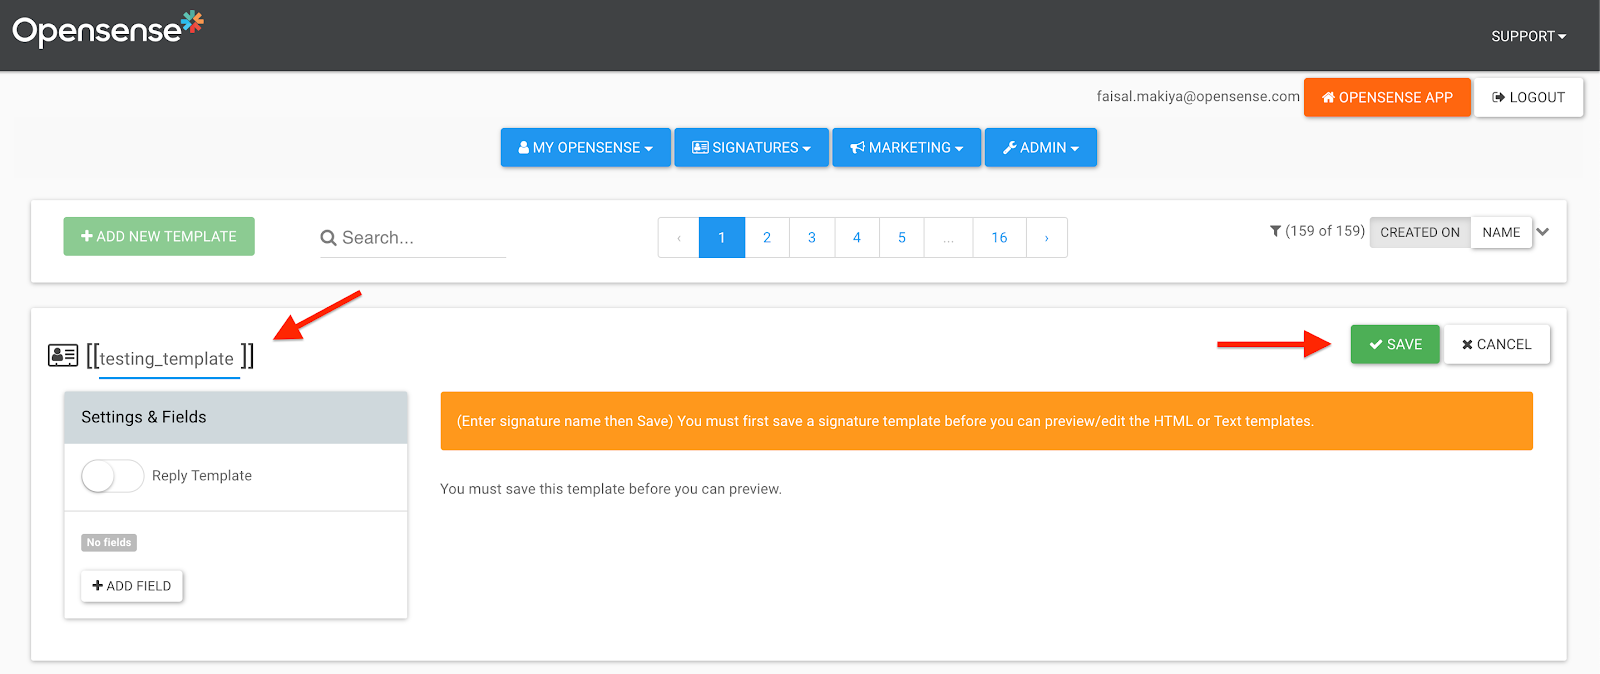Sort by CREATED ON

[x=1420, y=232]
